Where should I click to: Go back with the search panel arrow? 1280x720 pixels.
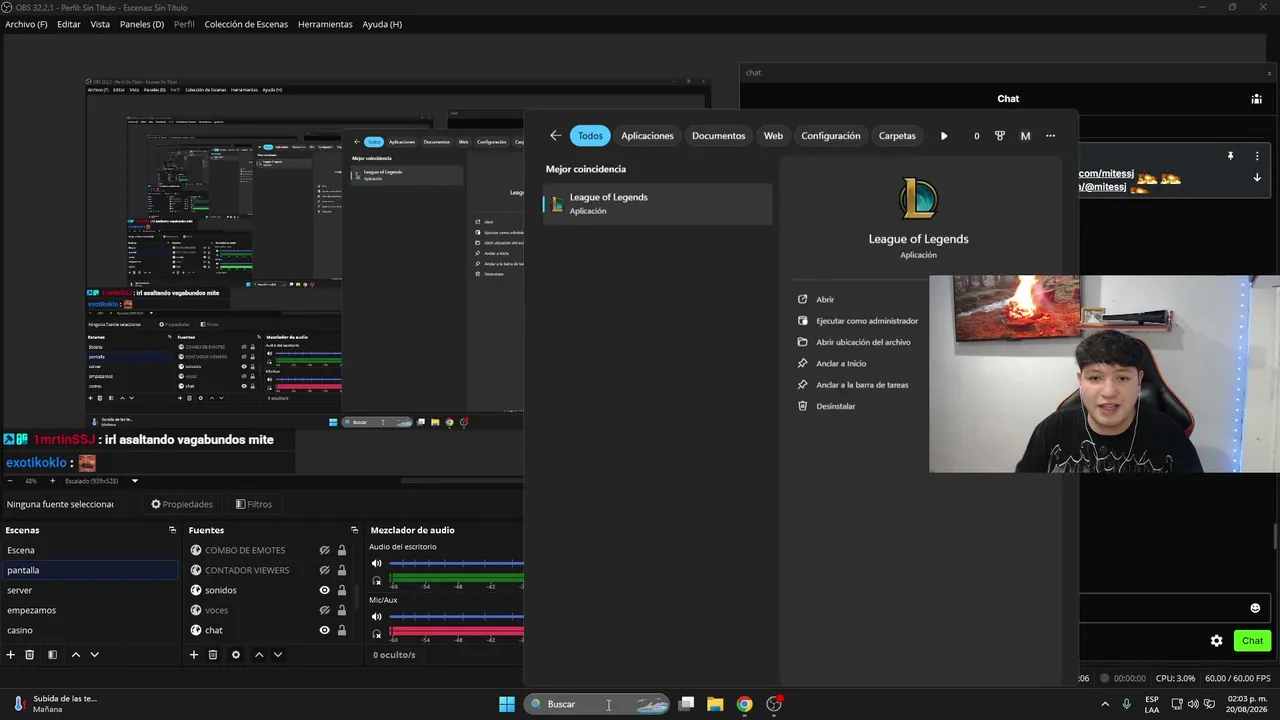click(556, 136)
